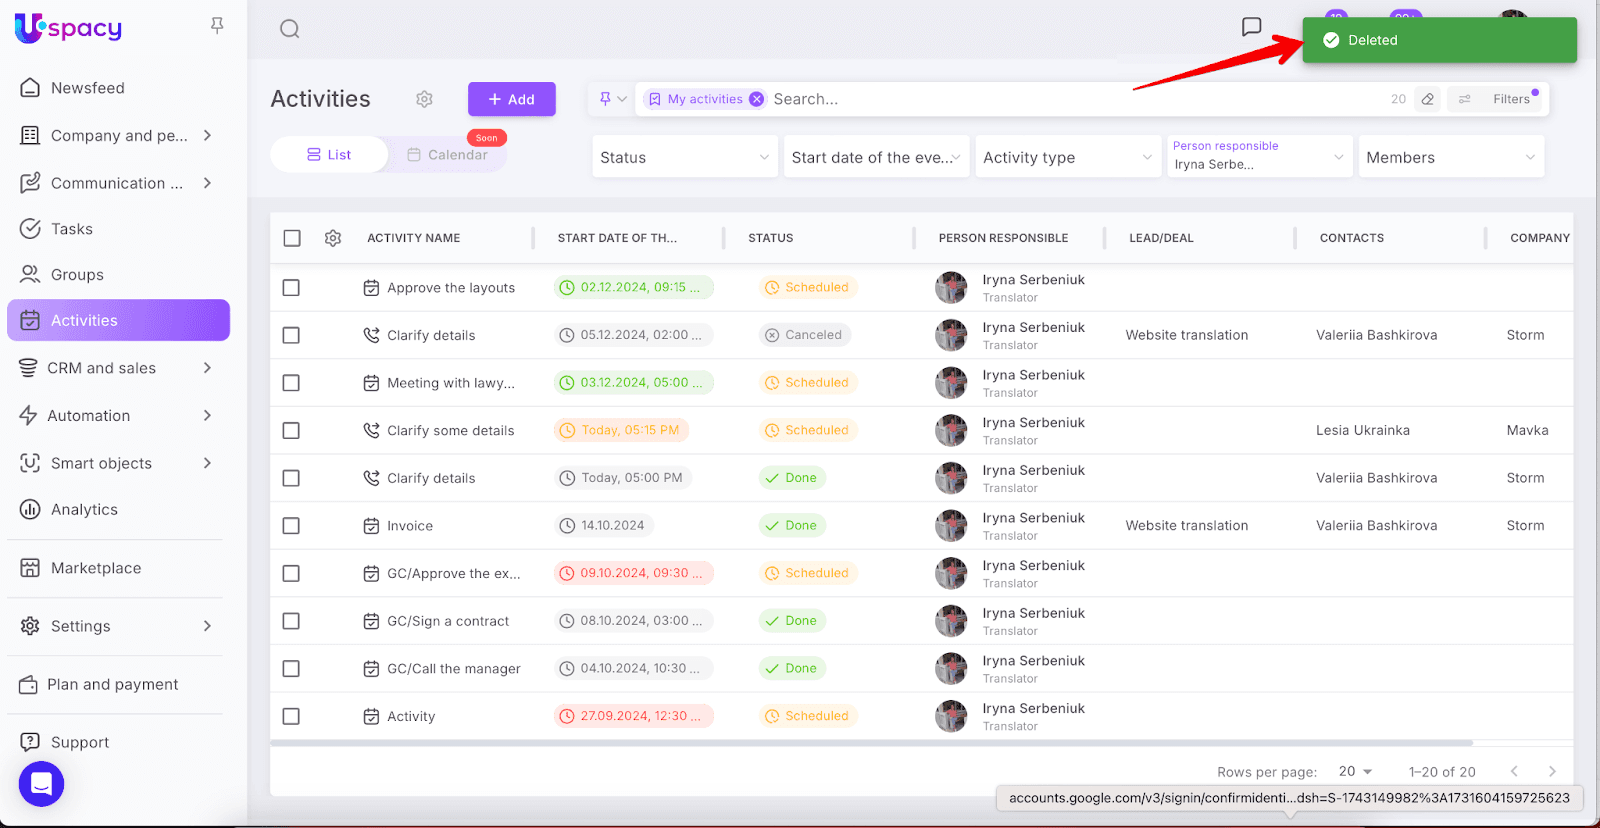Tick the checkbox for Approve the layouts
Image resolution: width=1600 pixels, height=828 pixels.
click(x=291, y=288)
